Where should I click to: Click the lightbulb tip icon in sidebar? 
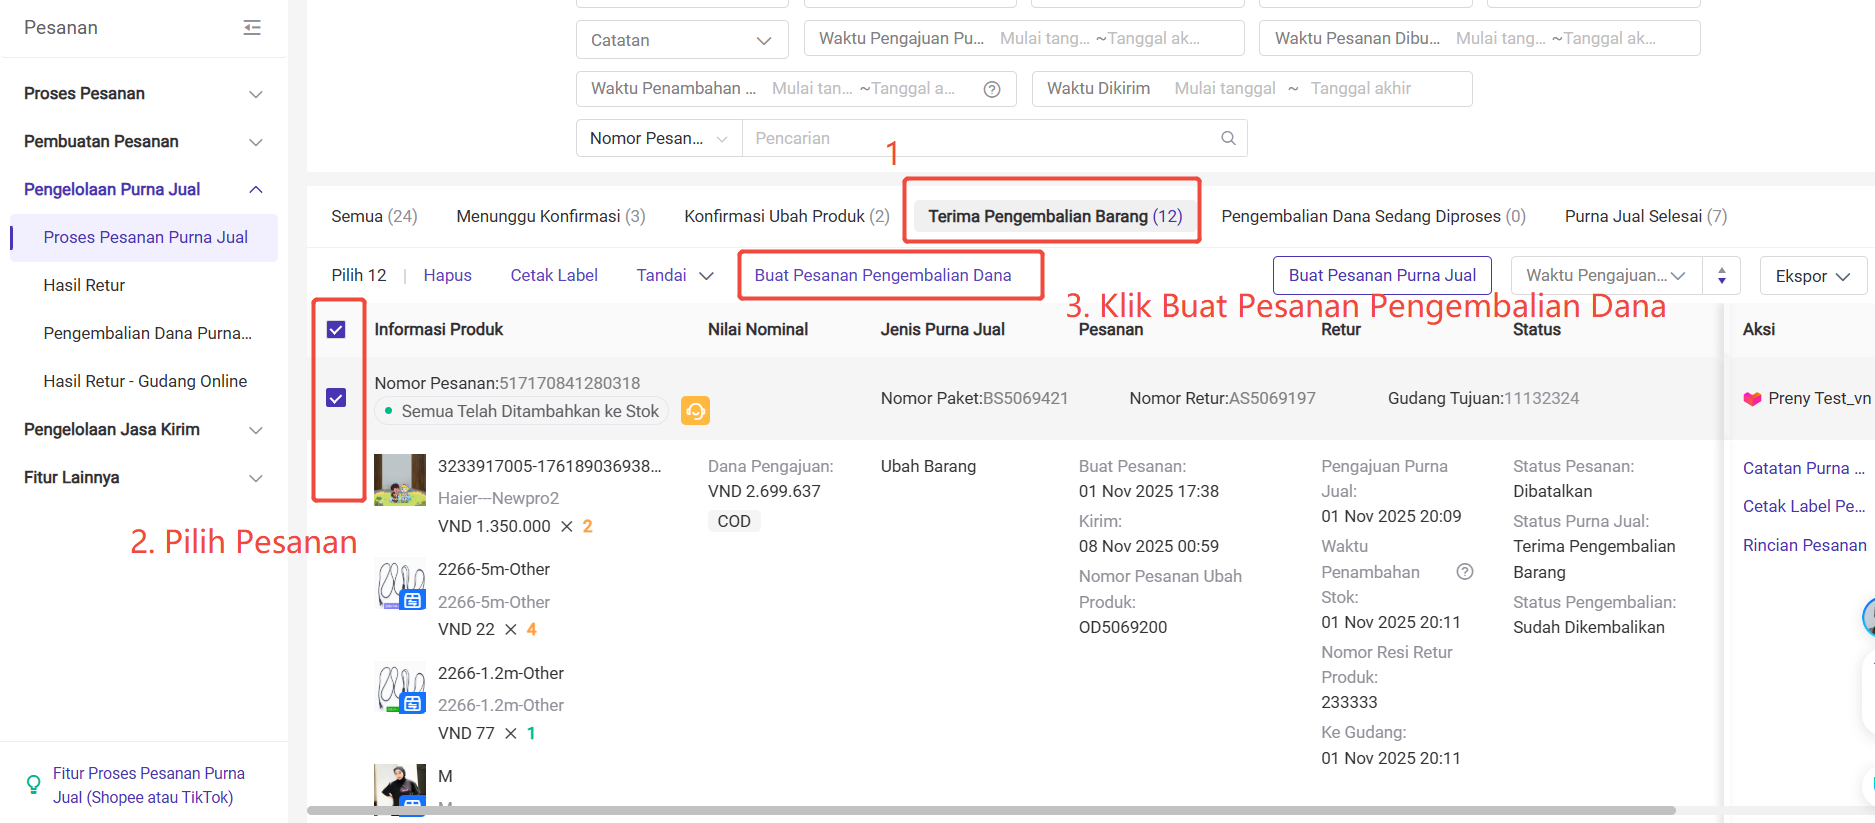[33, 785]
